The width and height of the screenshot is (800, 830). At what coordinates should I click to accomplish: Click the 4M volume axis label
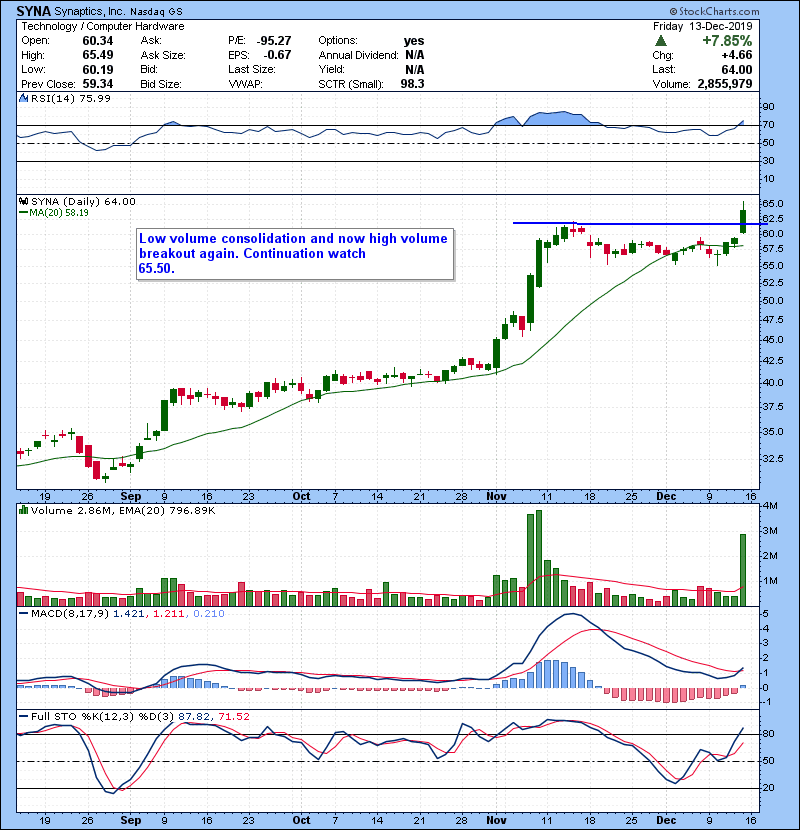tap(770, 506)
